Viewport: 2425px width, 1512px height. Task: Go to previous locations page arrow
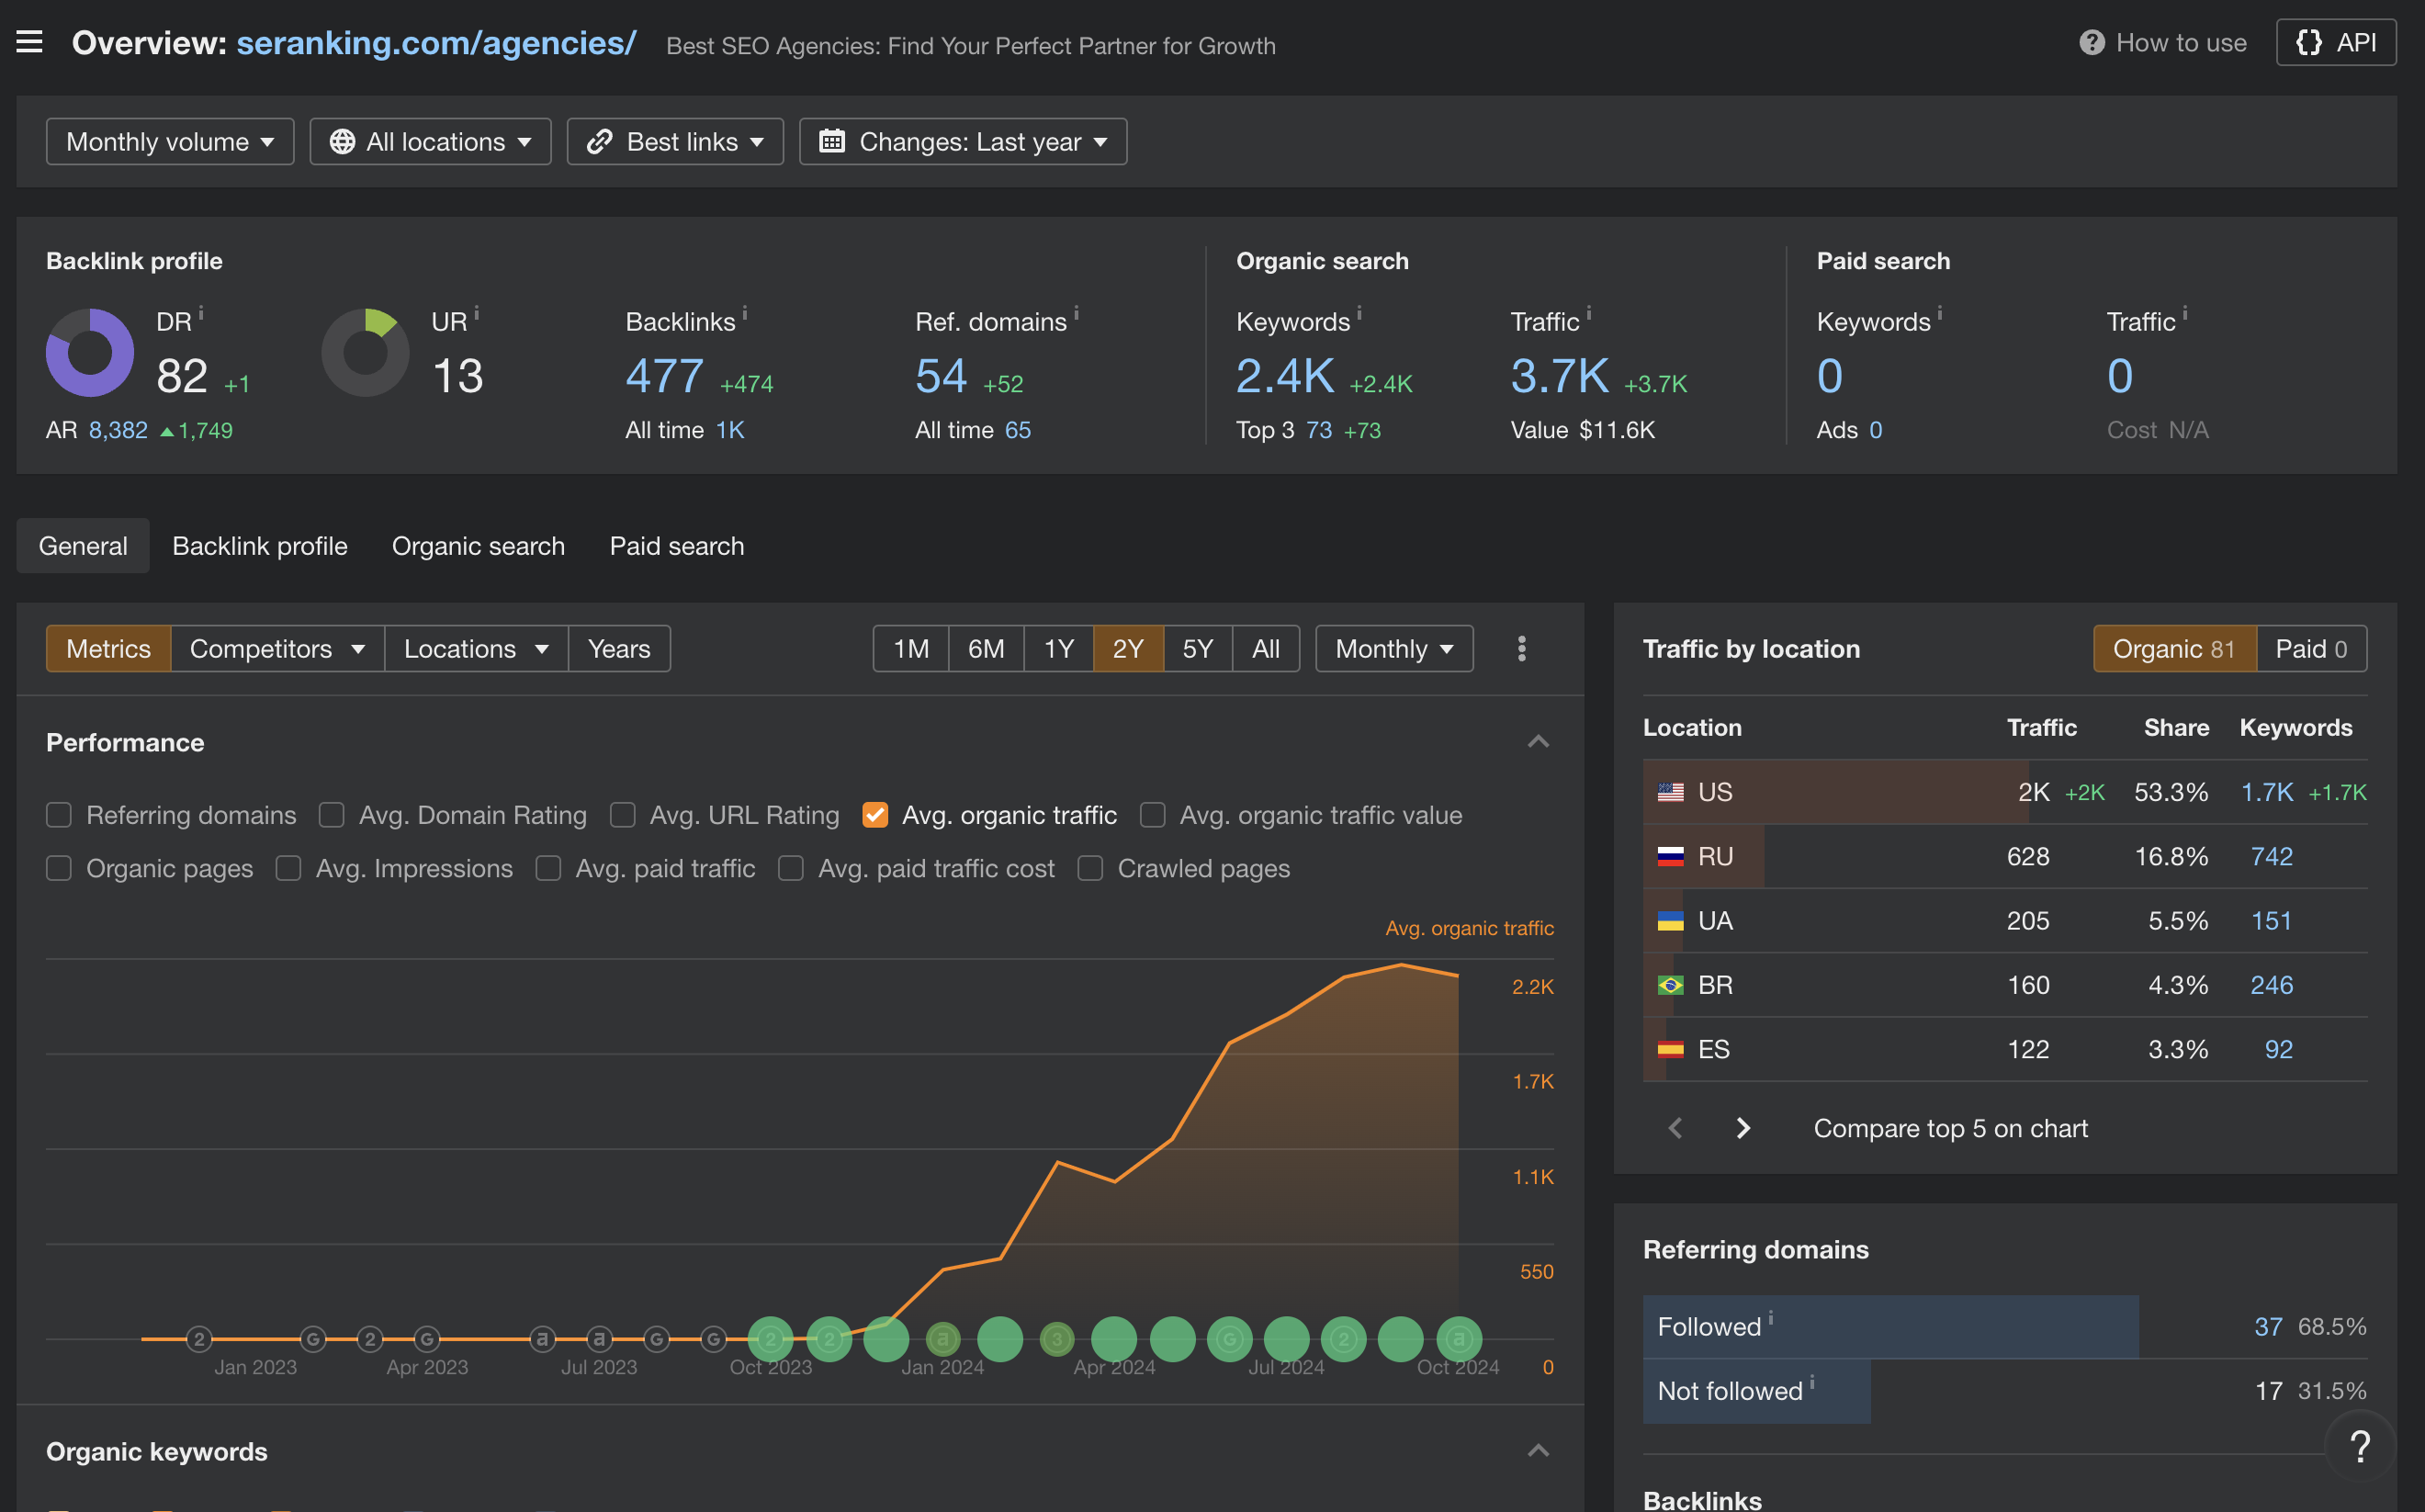pyautogui.click(x=1676, y=1128)
